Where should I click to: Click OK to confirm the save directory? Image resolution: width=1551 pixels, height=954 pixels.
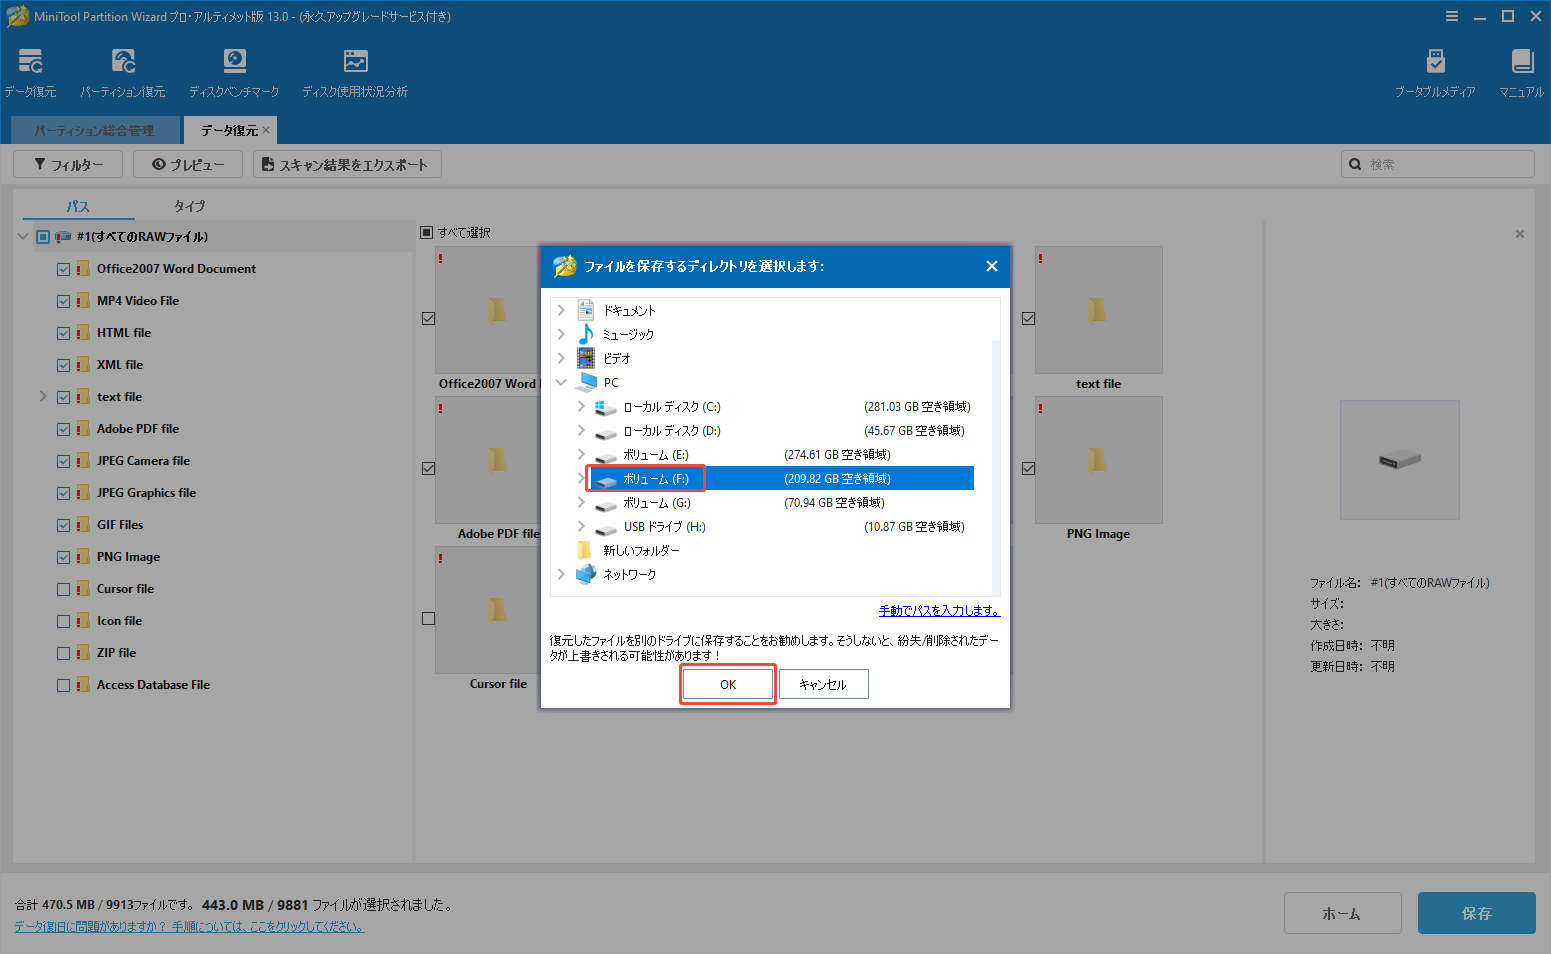727,683
